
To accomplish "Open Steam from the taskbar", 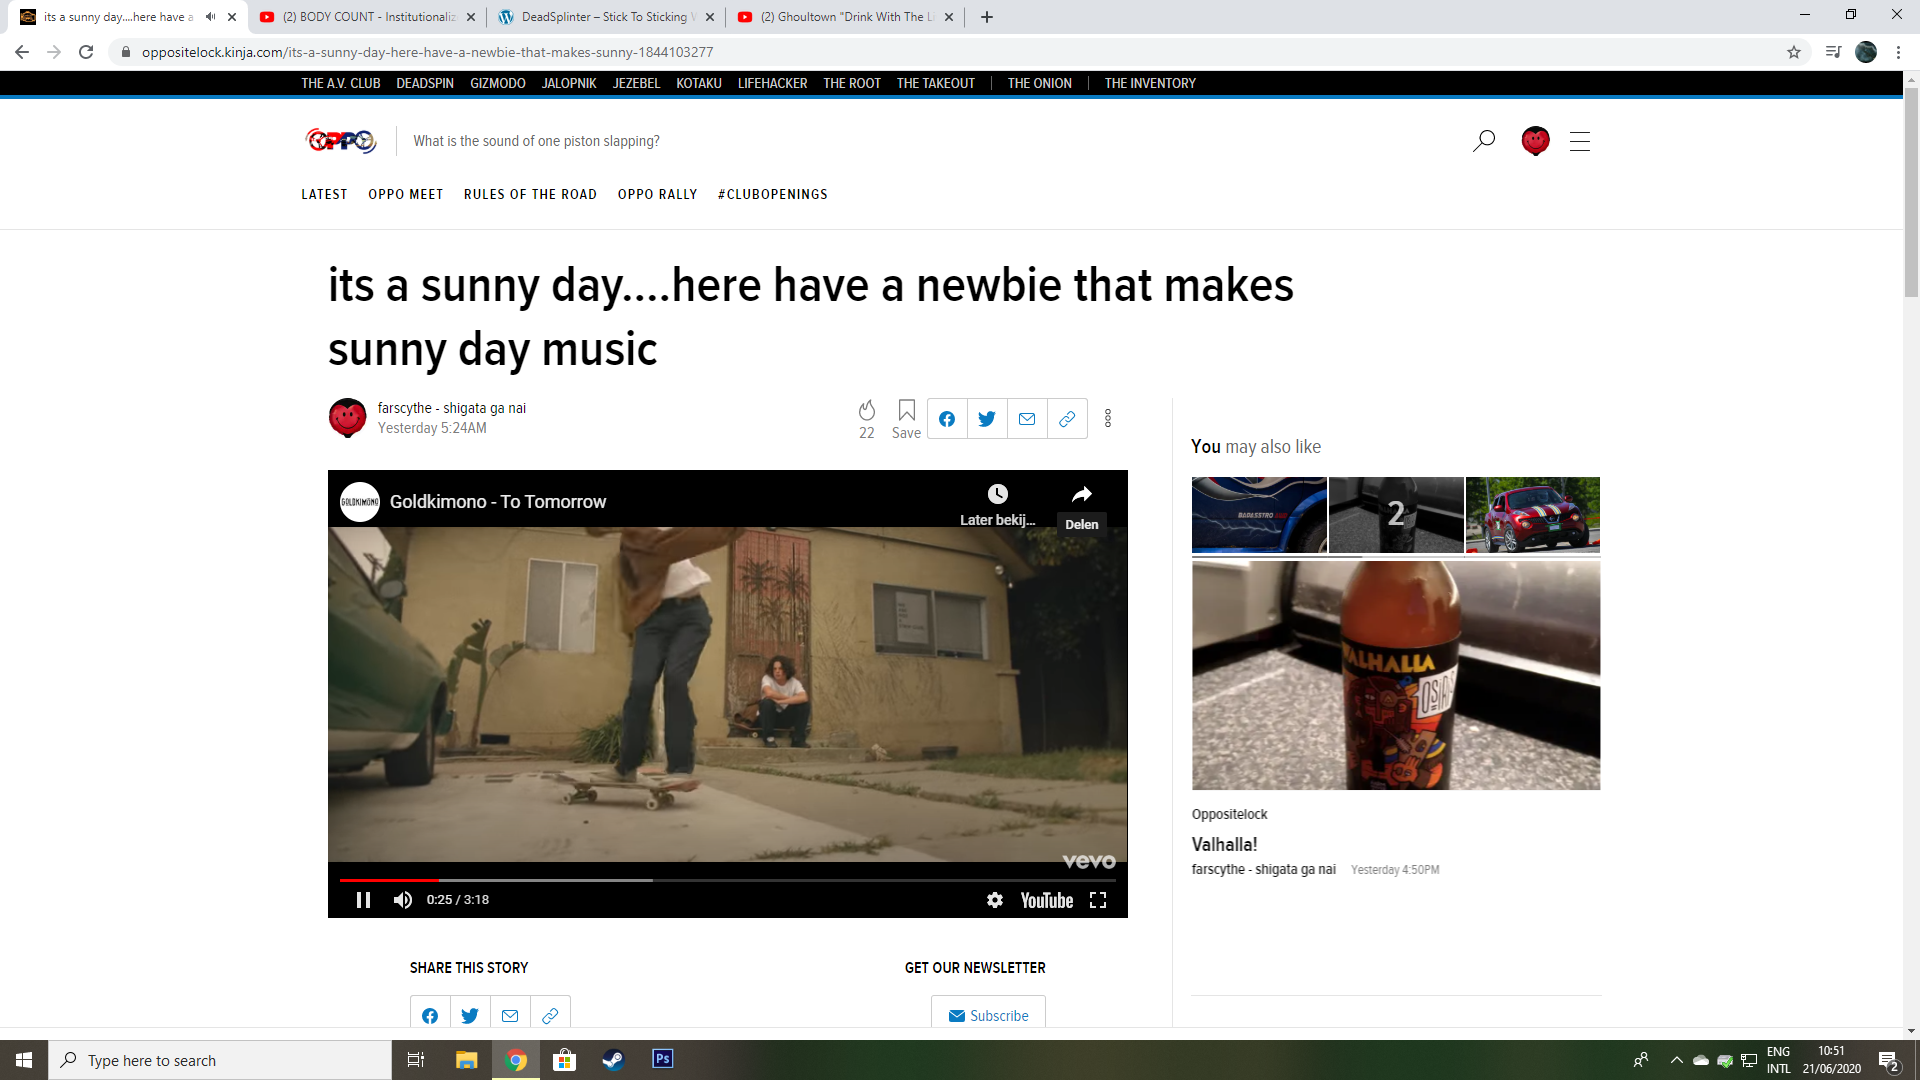I will (x=613, y=1060).
